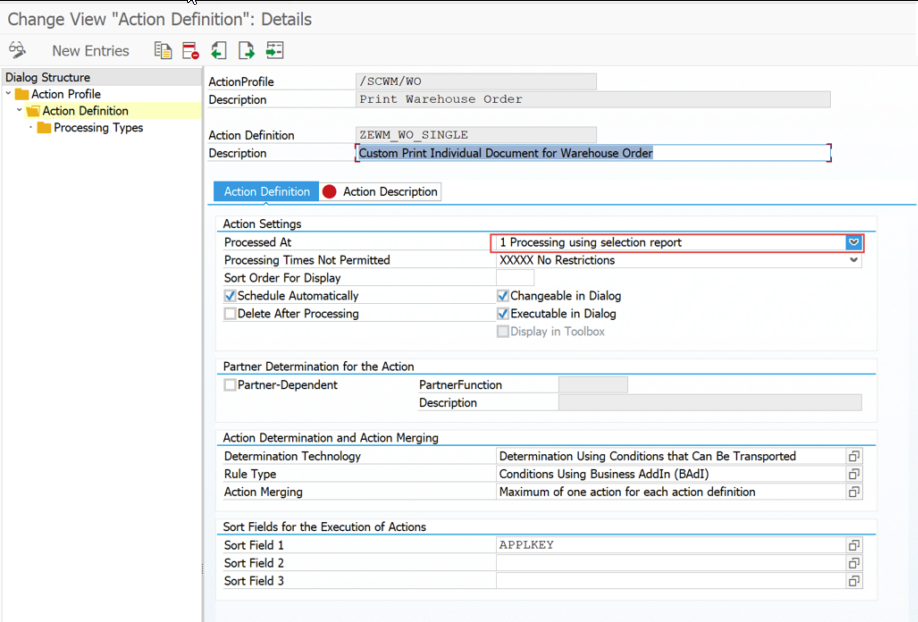
Task: Open value help for Action Merging
Action: (854, 492)
